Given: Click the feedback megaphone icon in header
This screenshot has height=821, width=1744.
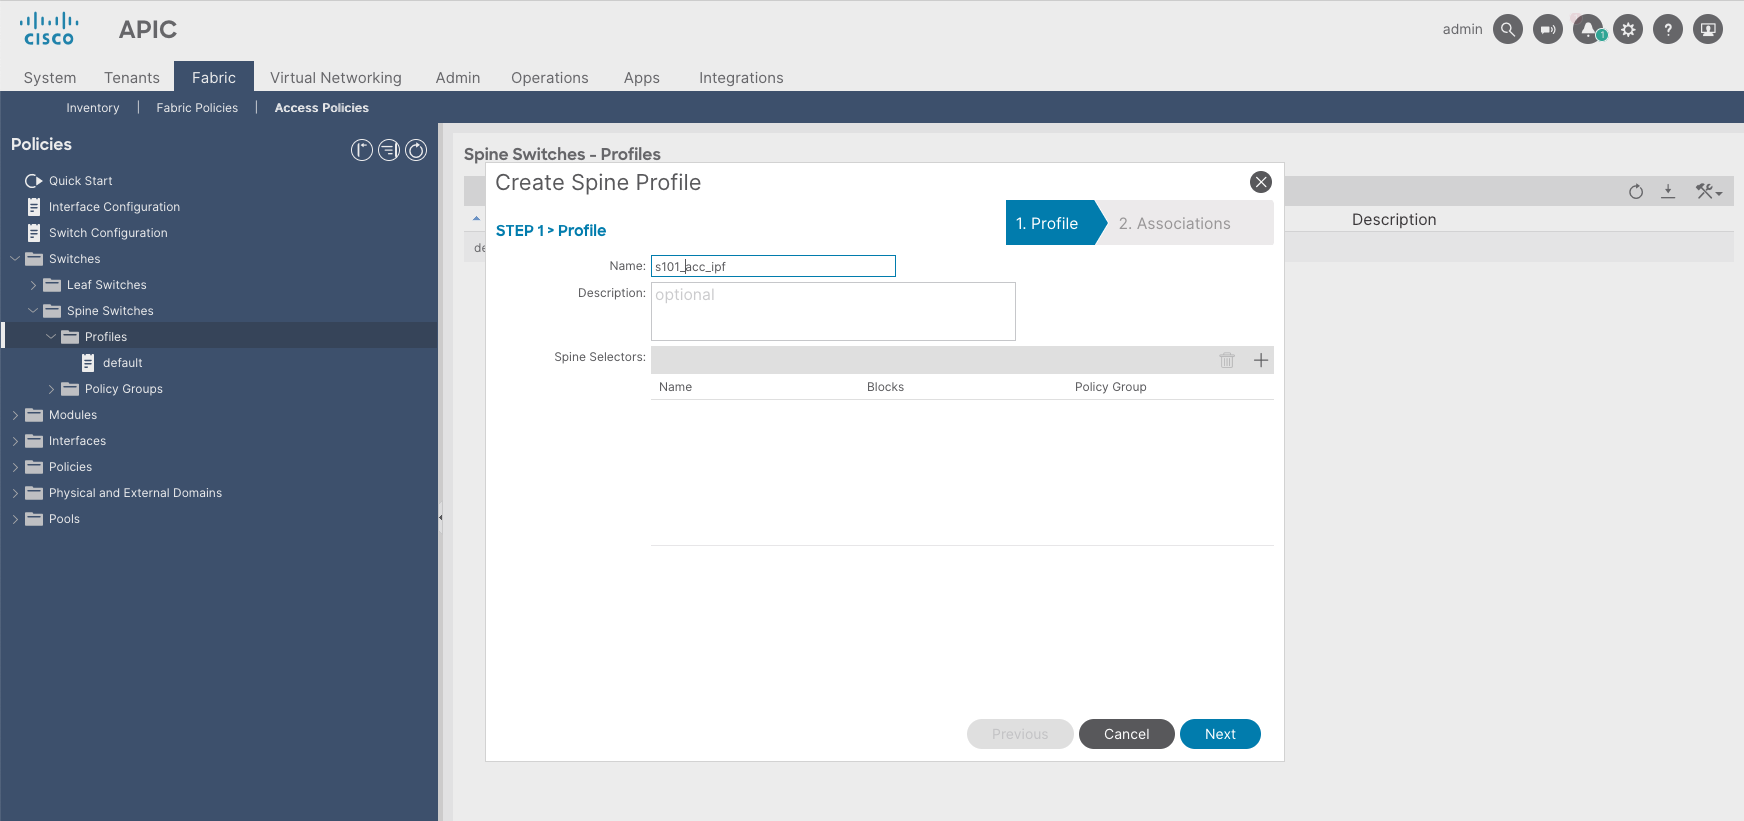Looking at the screenshot, I should point(1548,30).
